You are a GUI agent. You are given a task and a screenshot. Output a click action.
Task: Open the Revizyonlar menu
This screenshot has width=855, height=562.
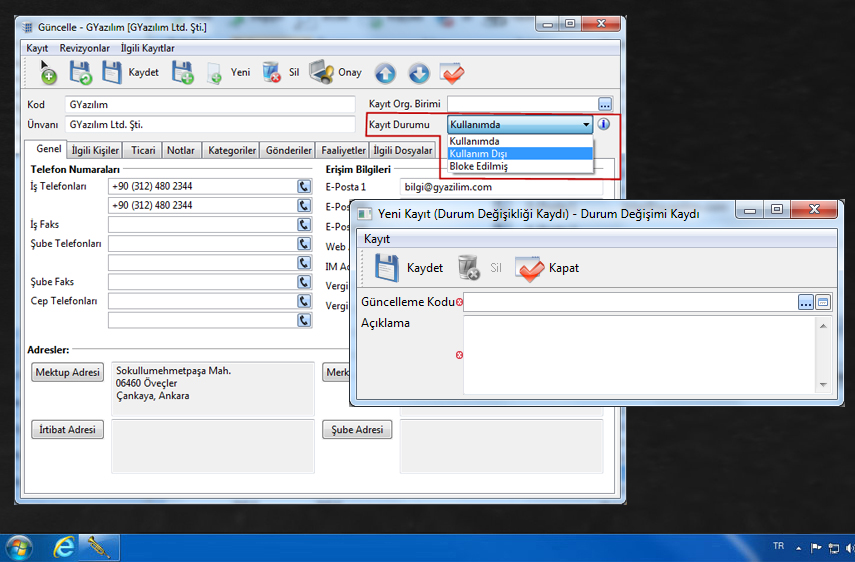[x=84, y=48]
